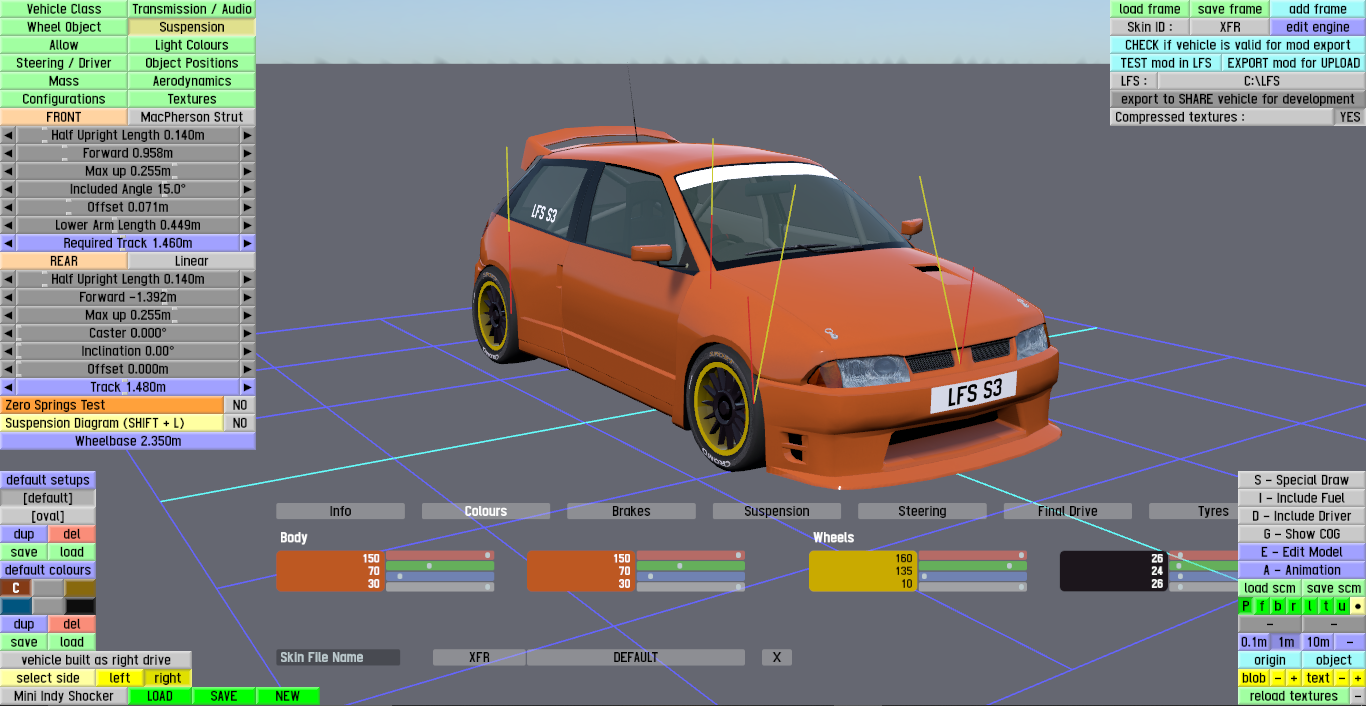Decrease Included Angle 15.0° value
Viewport: 1366px width, 706px height.
pos(8,189)
